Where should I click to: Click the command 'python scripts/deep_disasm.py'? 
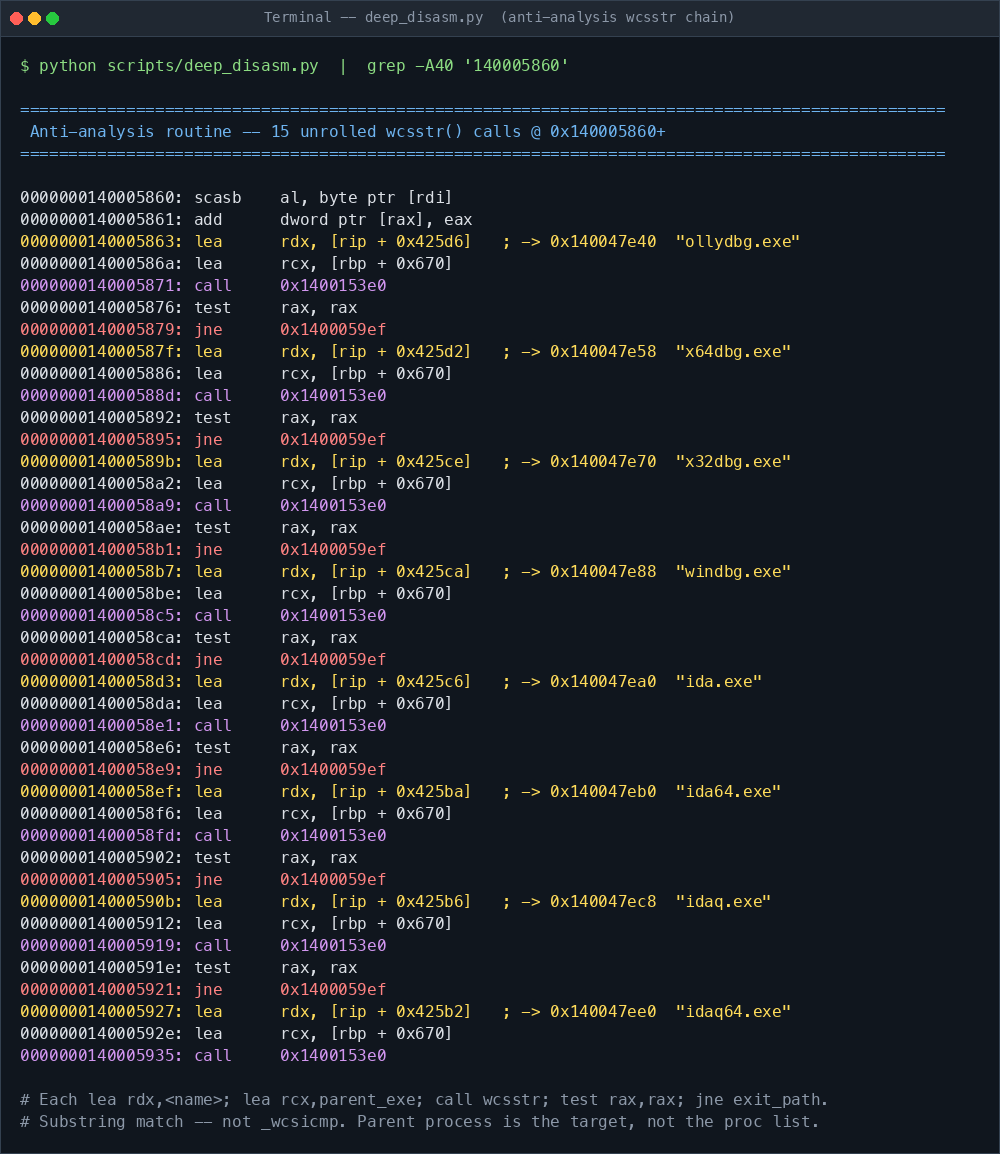pos(179,66)
